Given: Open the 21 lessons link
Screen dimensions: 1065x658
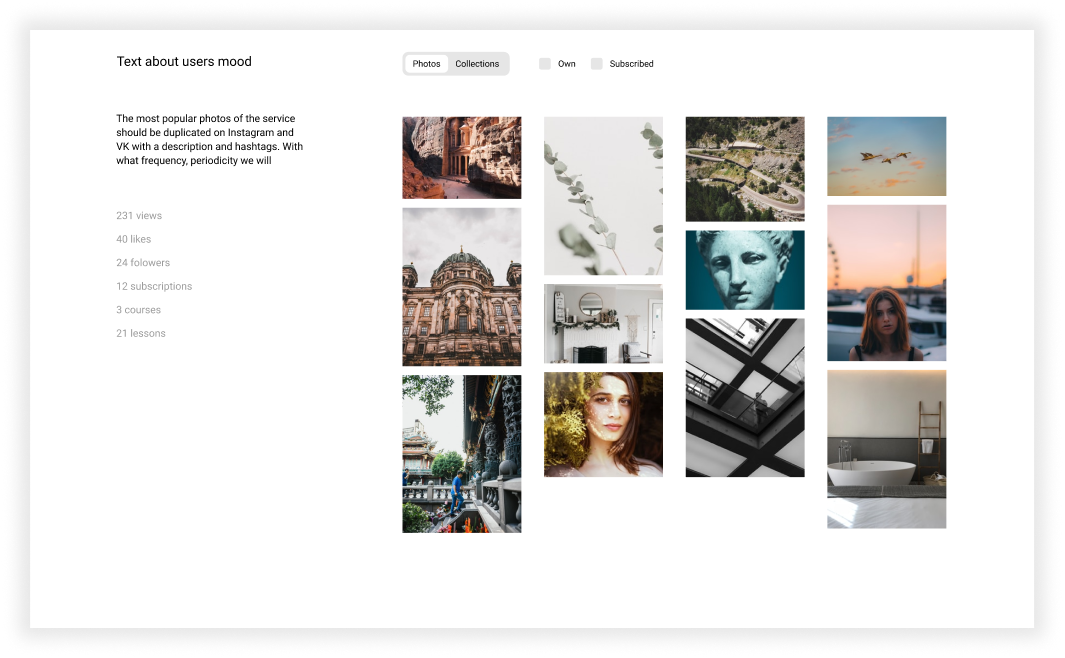Looking at the screenshot, I should 141,334.
